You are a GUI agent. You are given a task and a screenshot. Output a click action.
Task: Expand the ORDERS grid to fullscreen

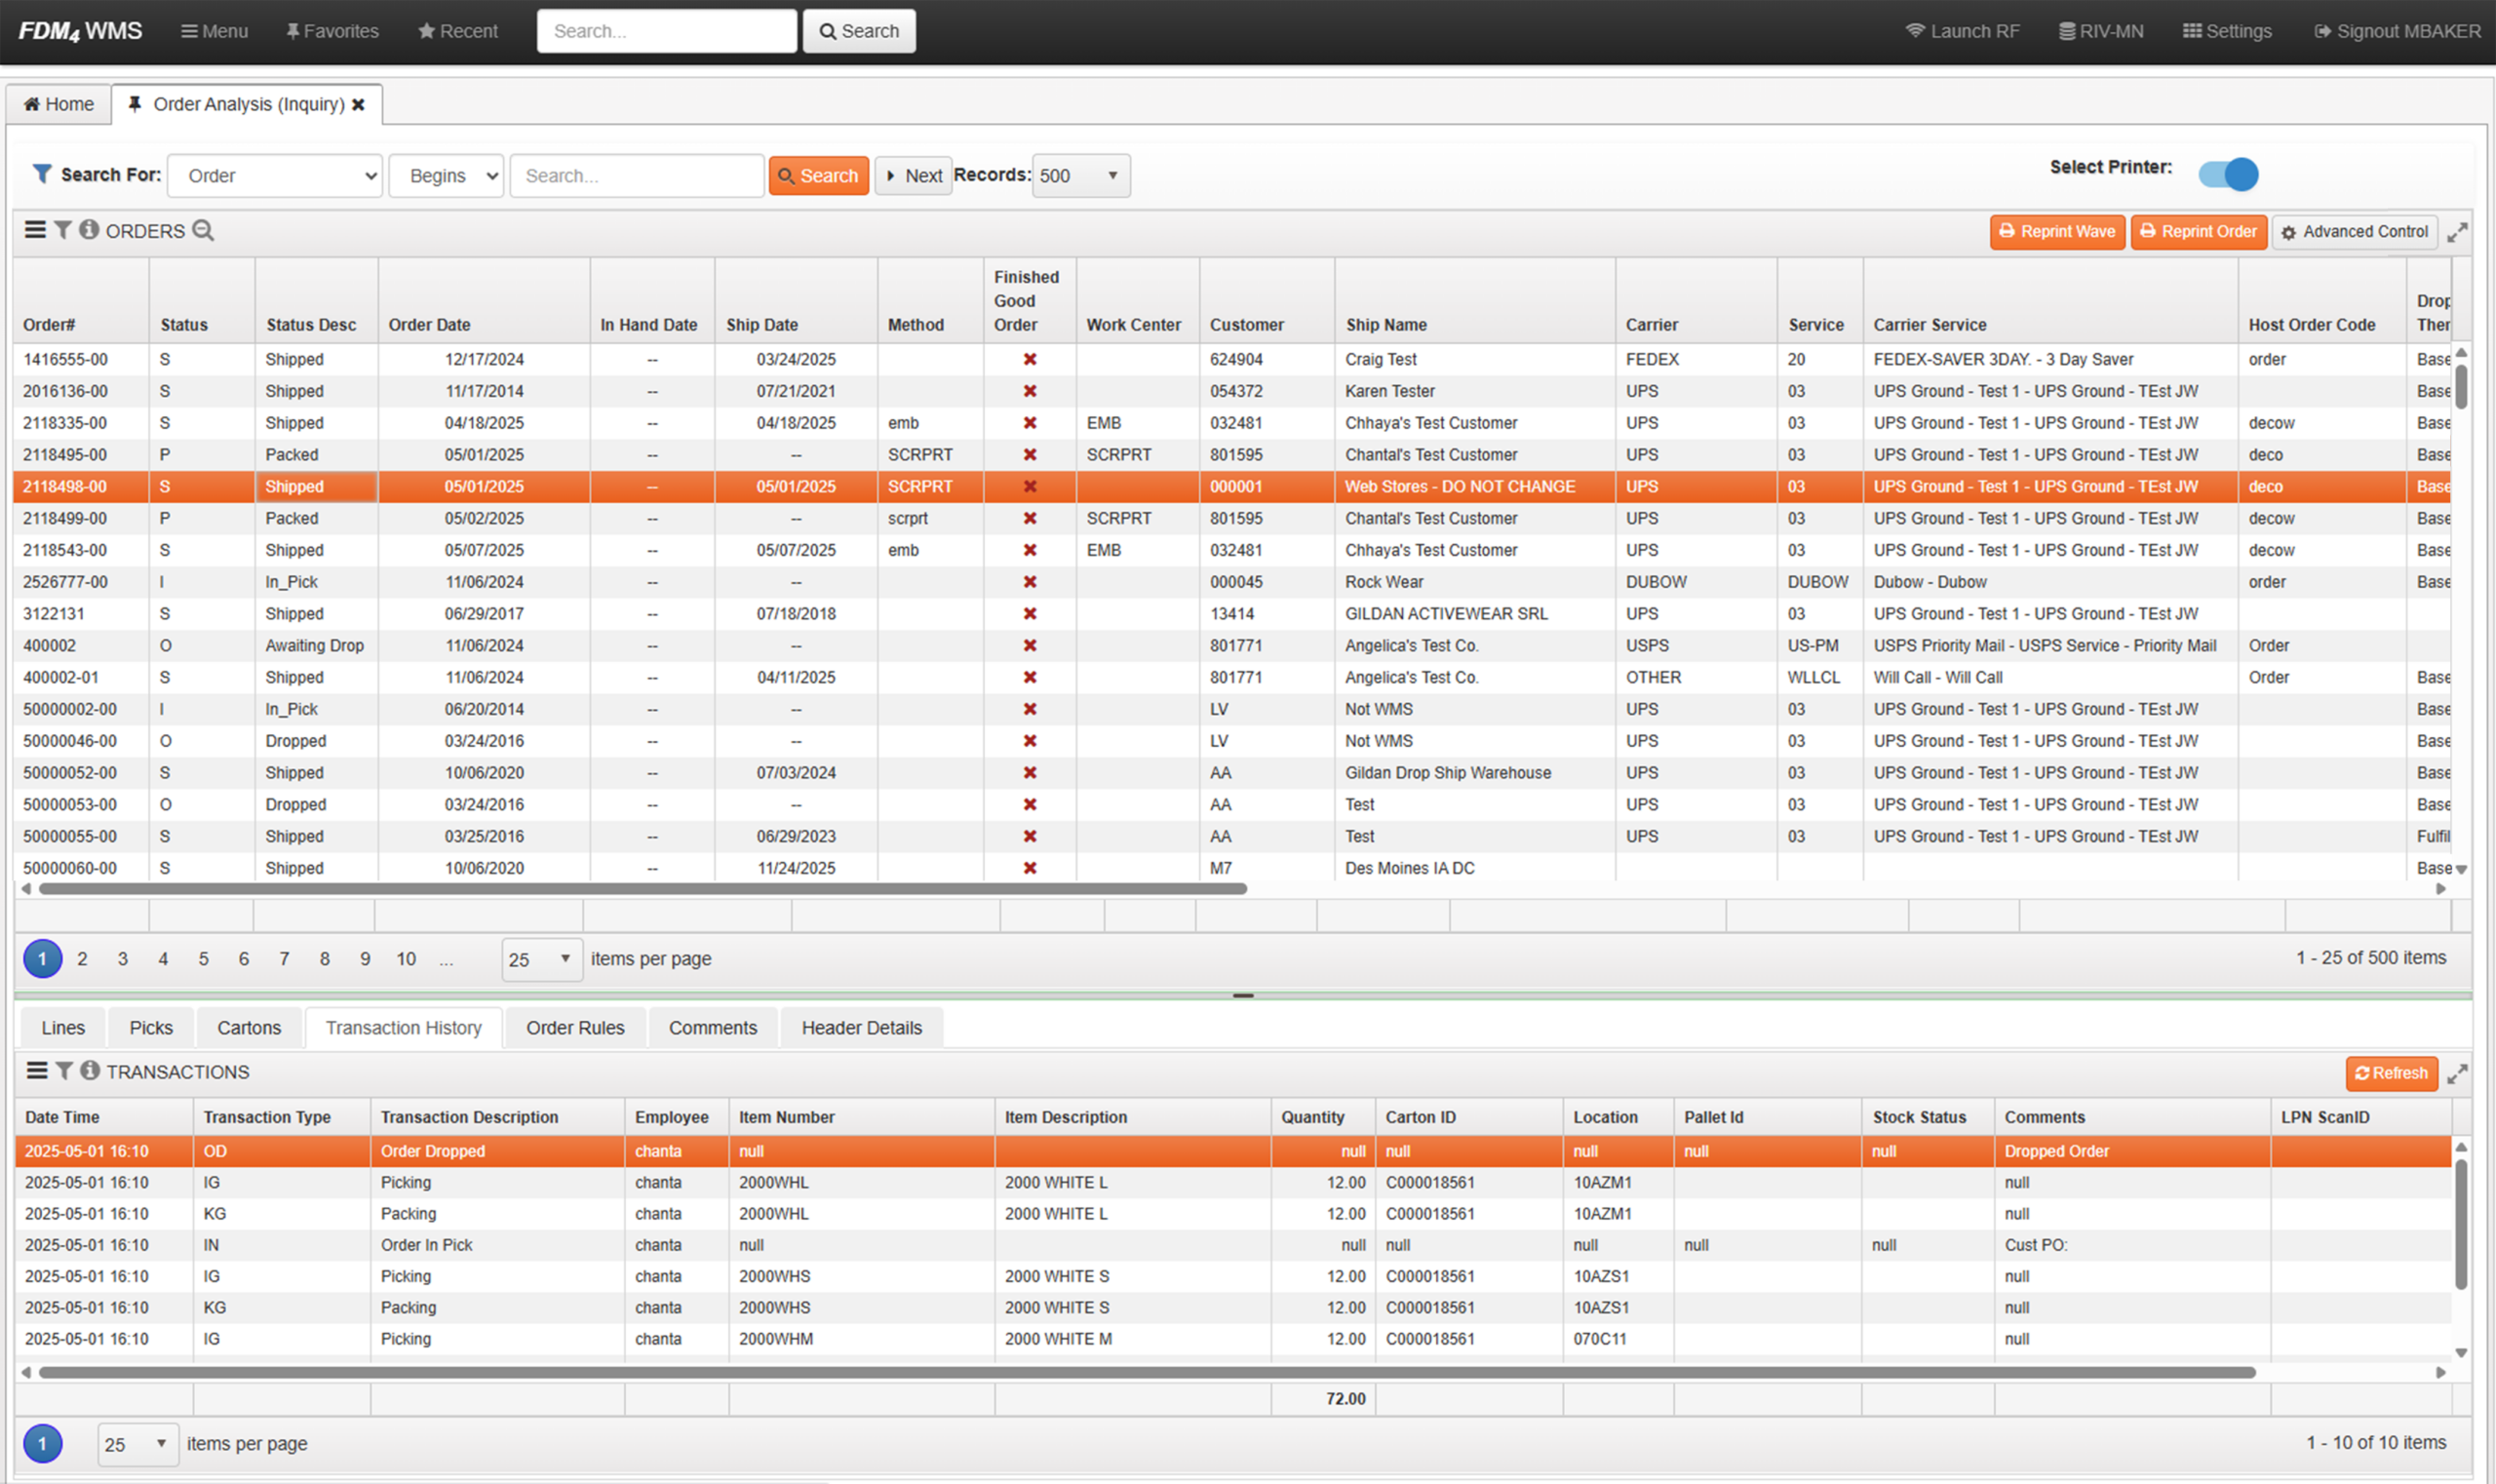[x=2457, y=232]
